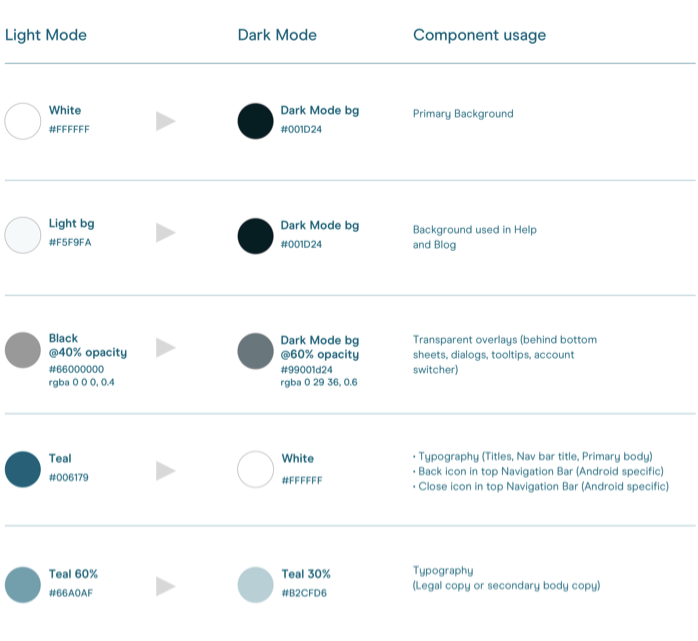Pick the Black 40% opacity gray swatch
The image size is (698, 641).
23,349
